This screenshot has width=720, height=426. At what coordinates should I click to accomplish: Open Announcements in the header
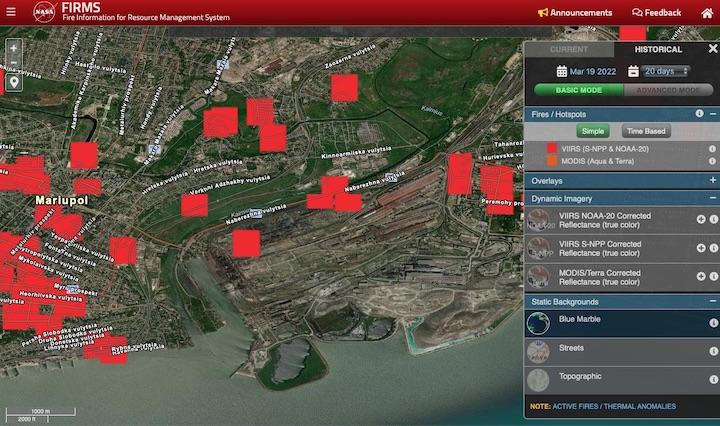[x=575, y=13]
